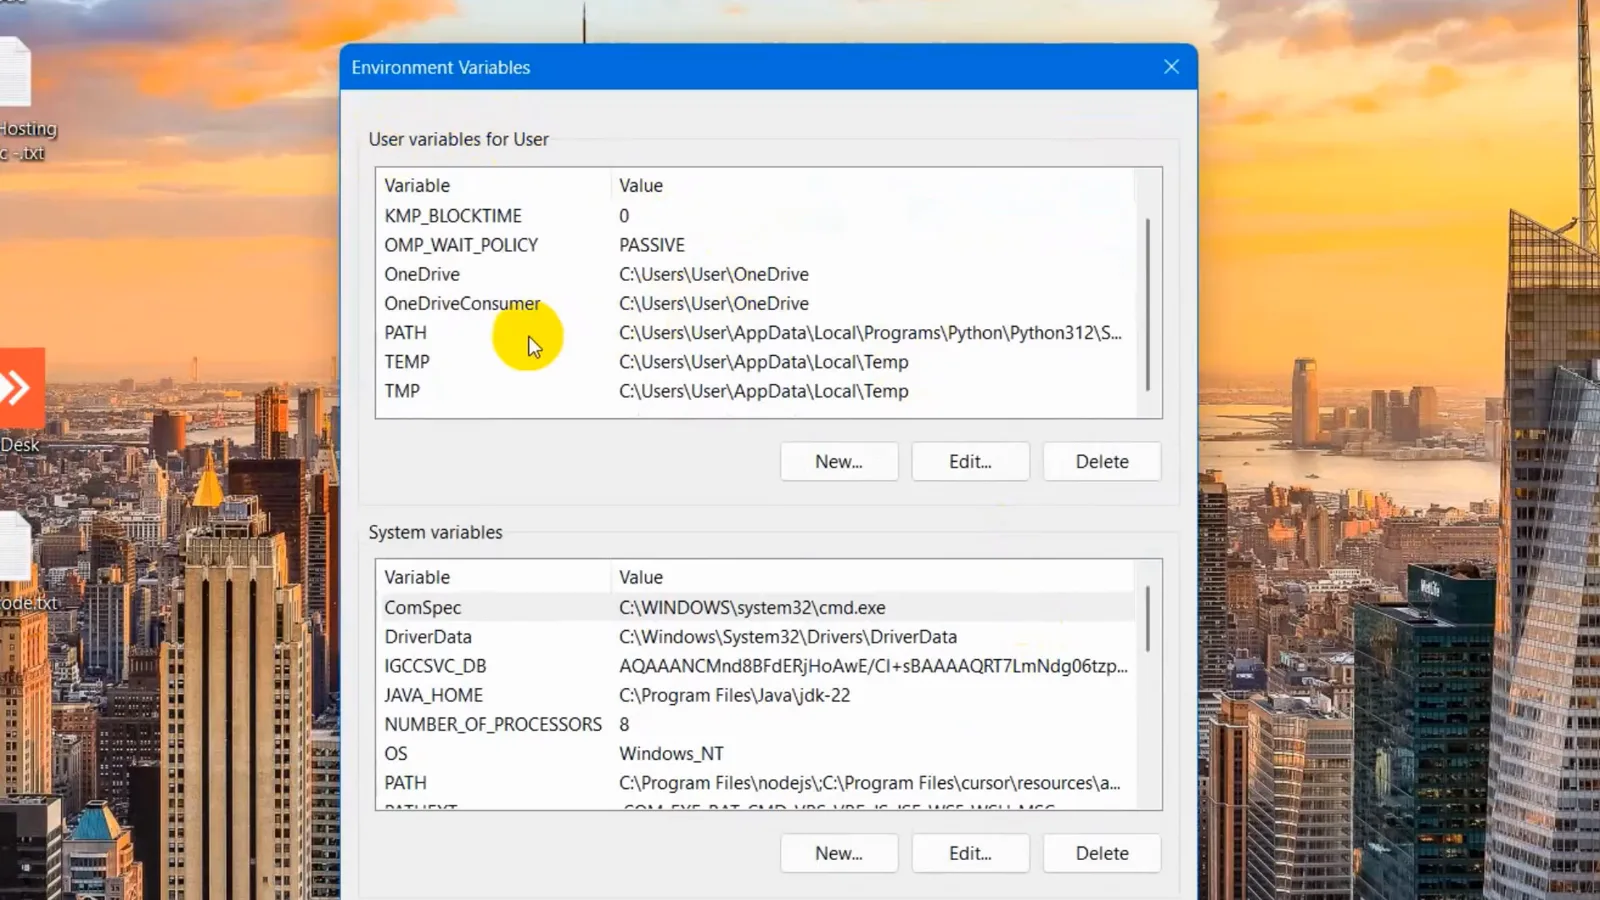
Task: Click the Value column header in System variables
Action: (873, 578)
